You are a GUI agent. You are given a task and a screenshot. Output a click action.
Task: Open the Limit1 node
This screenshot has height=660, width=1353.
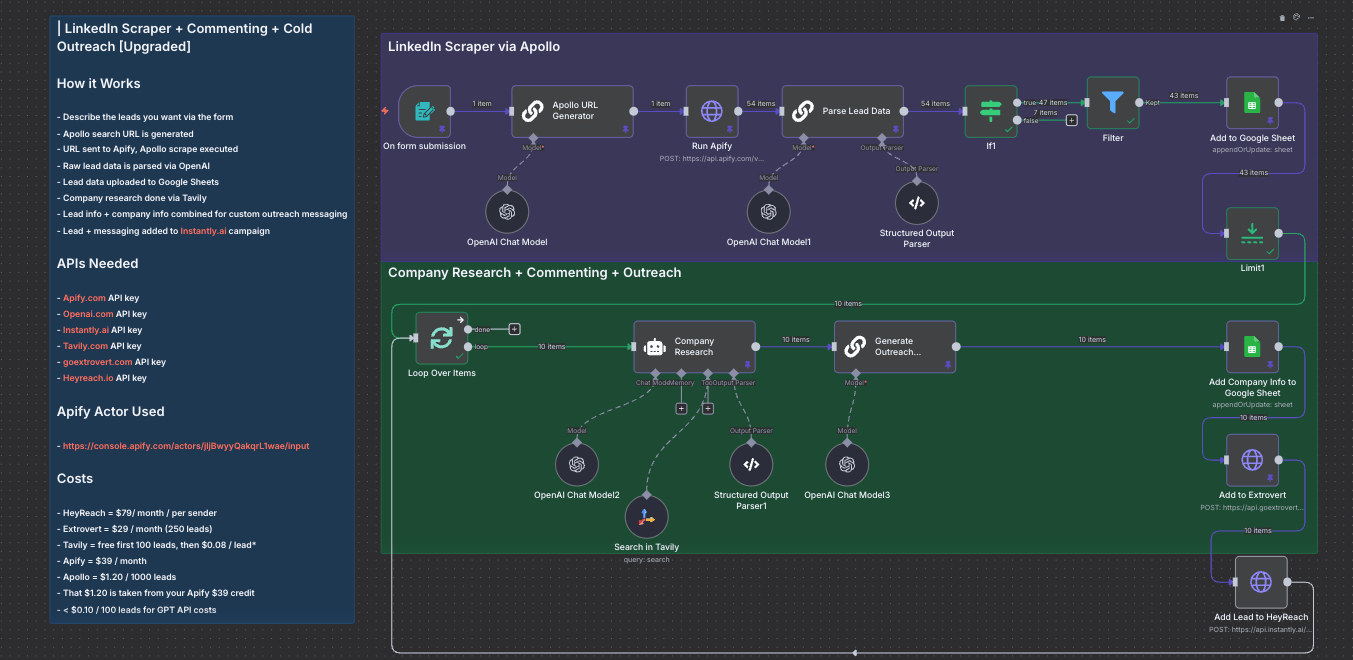1252,234
